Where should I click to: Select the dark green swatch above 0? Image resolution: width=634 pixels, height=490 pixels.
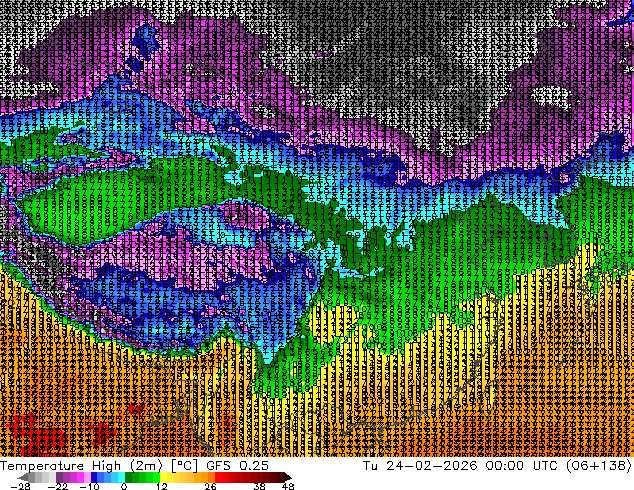coord(128,477)
